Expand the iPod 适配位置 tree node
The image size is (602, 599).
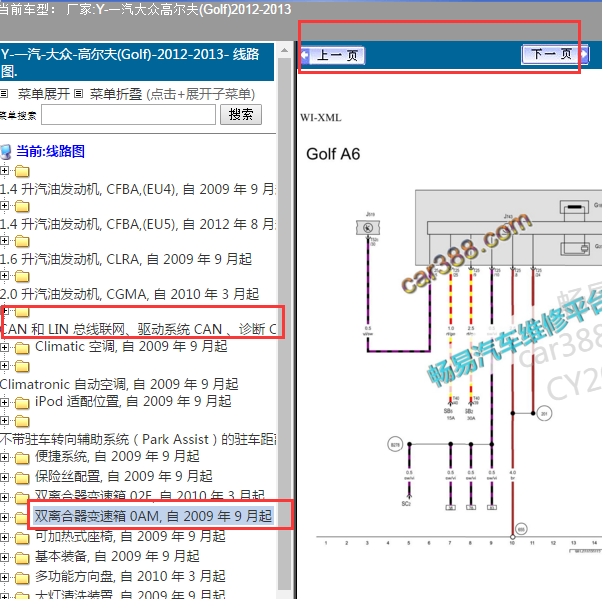click(x=4, y=402)
